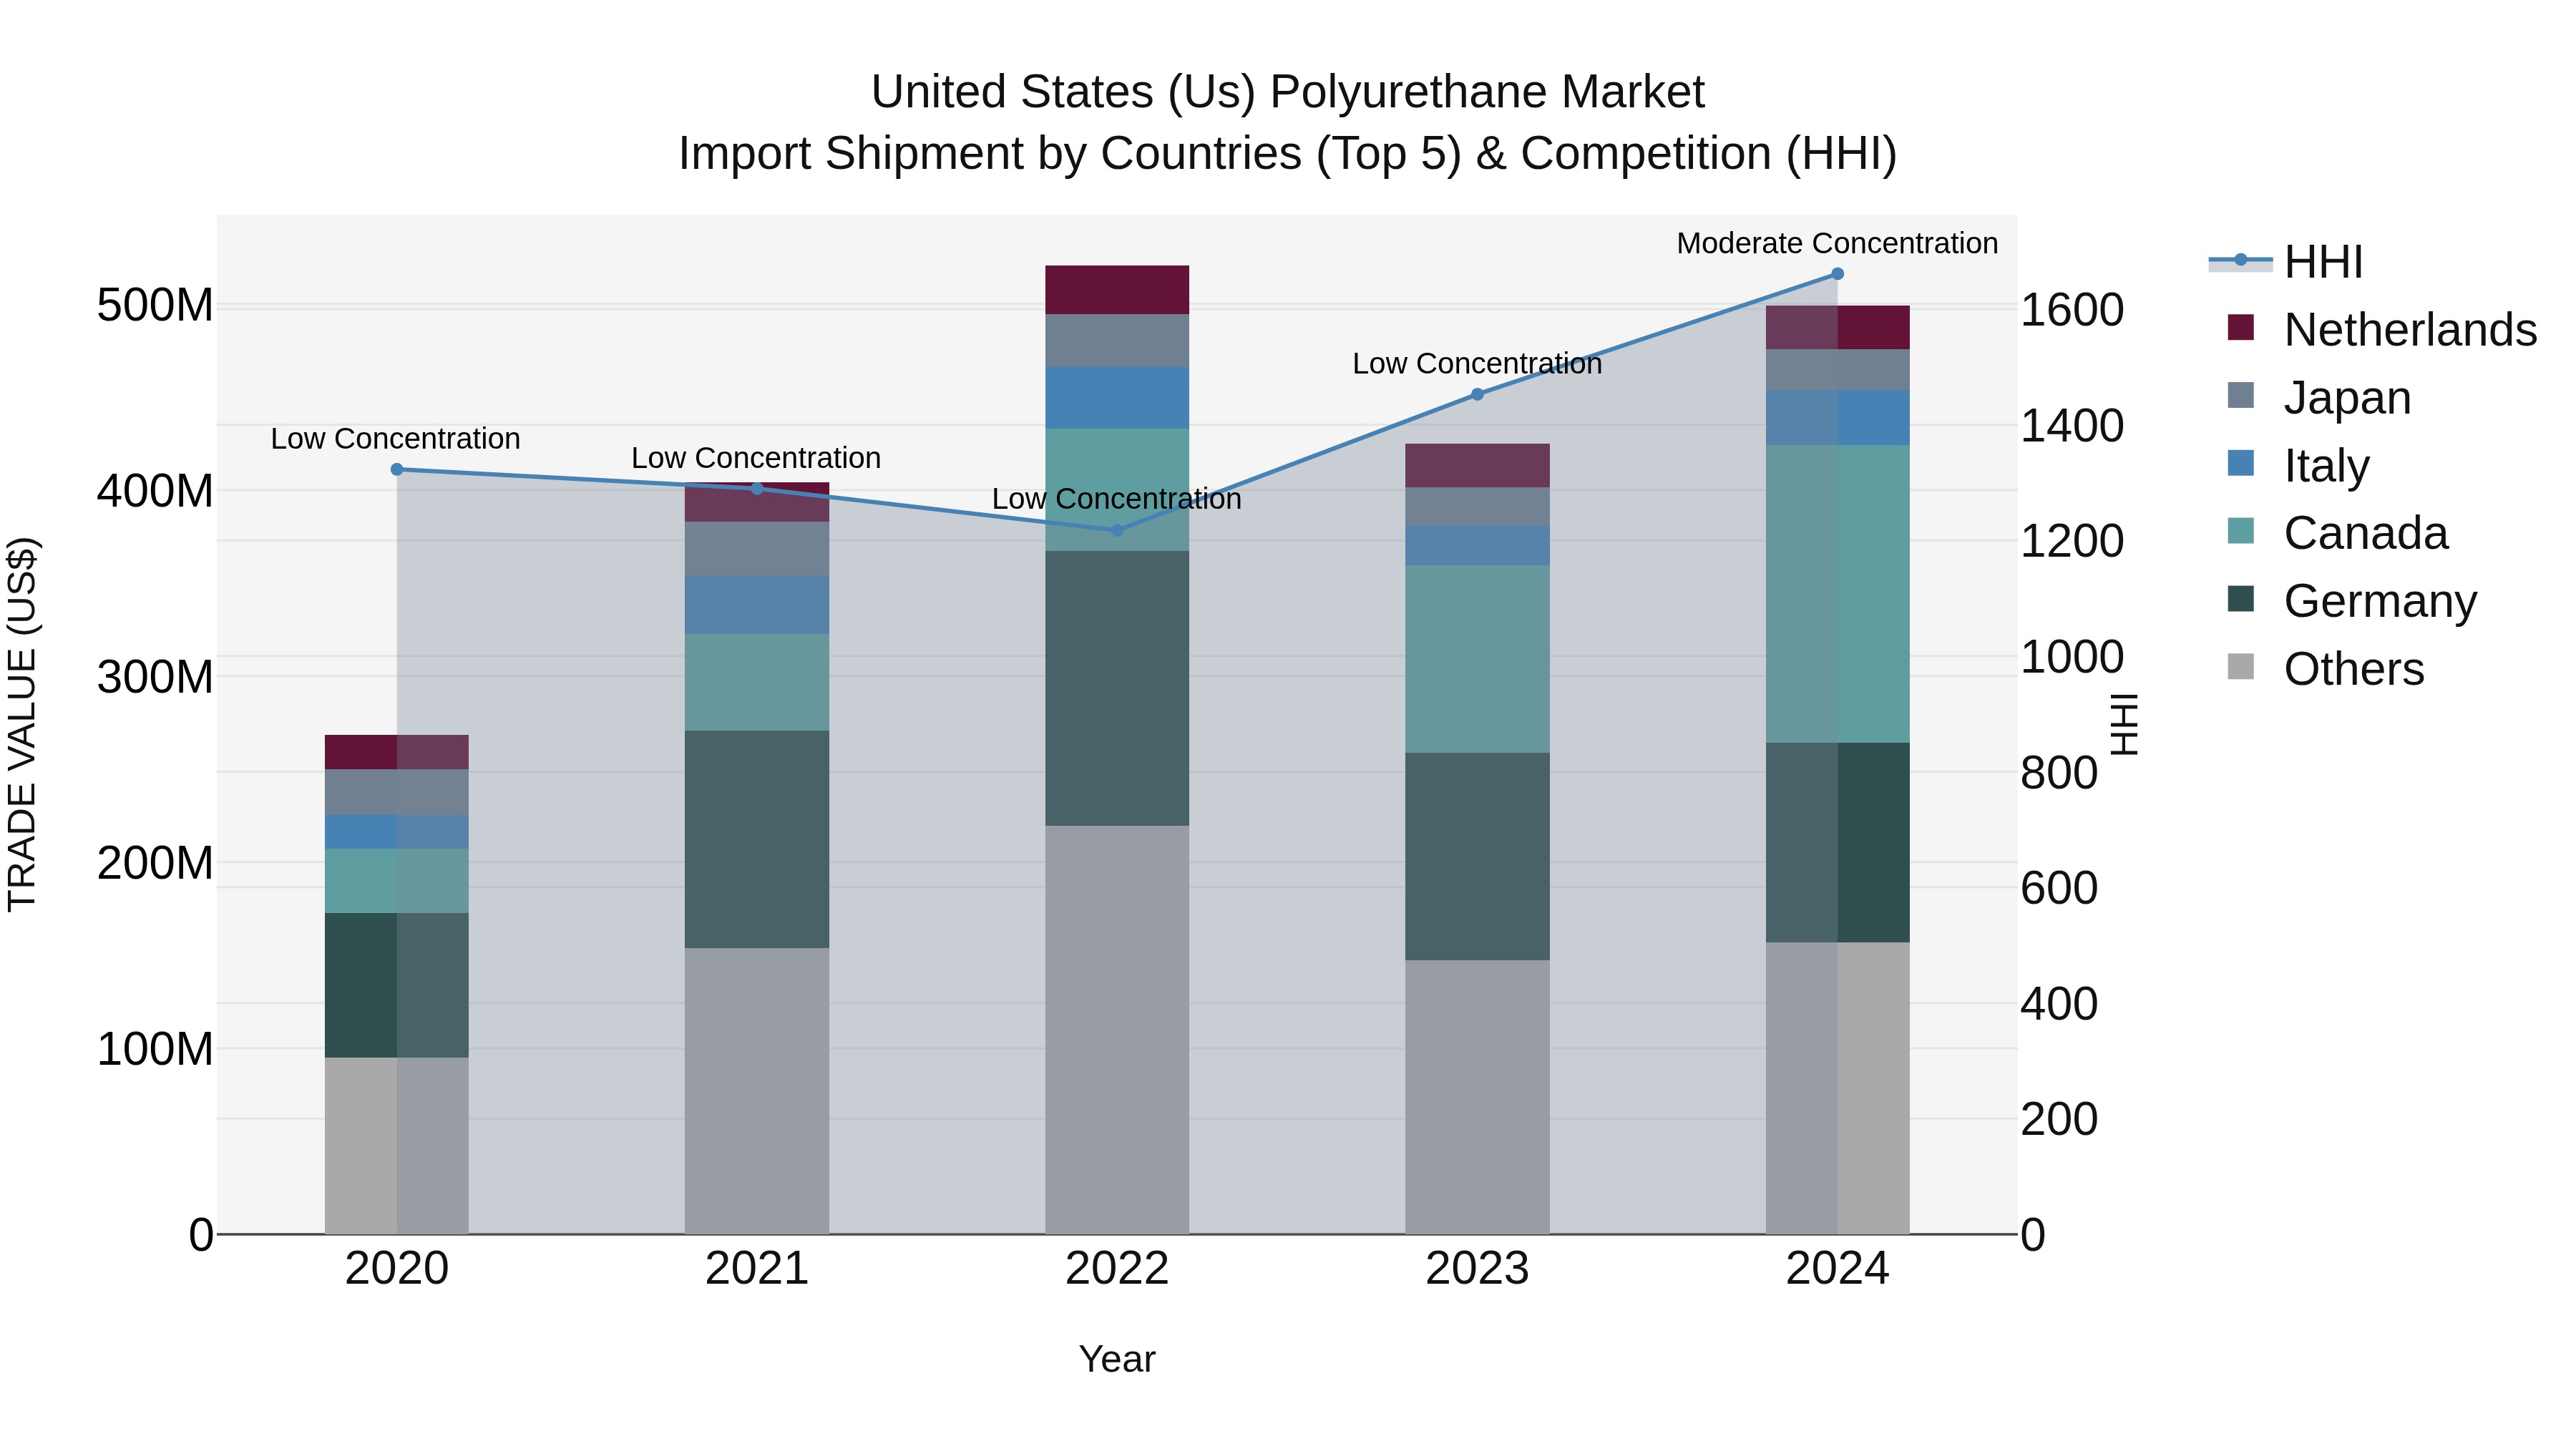Click the 2024 Canada bar segment
This screenshot has width=2576, height=1449.
coord(1838,594)
